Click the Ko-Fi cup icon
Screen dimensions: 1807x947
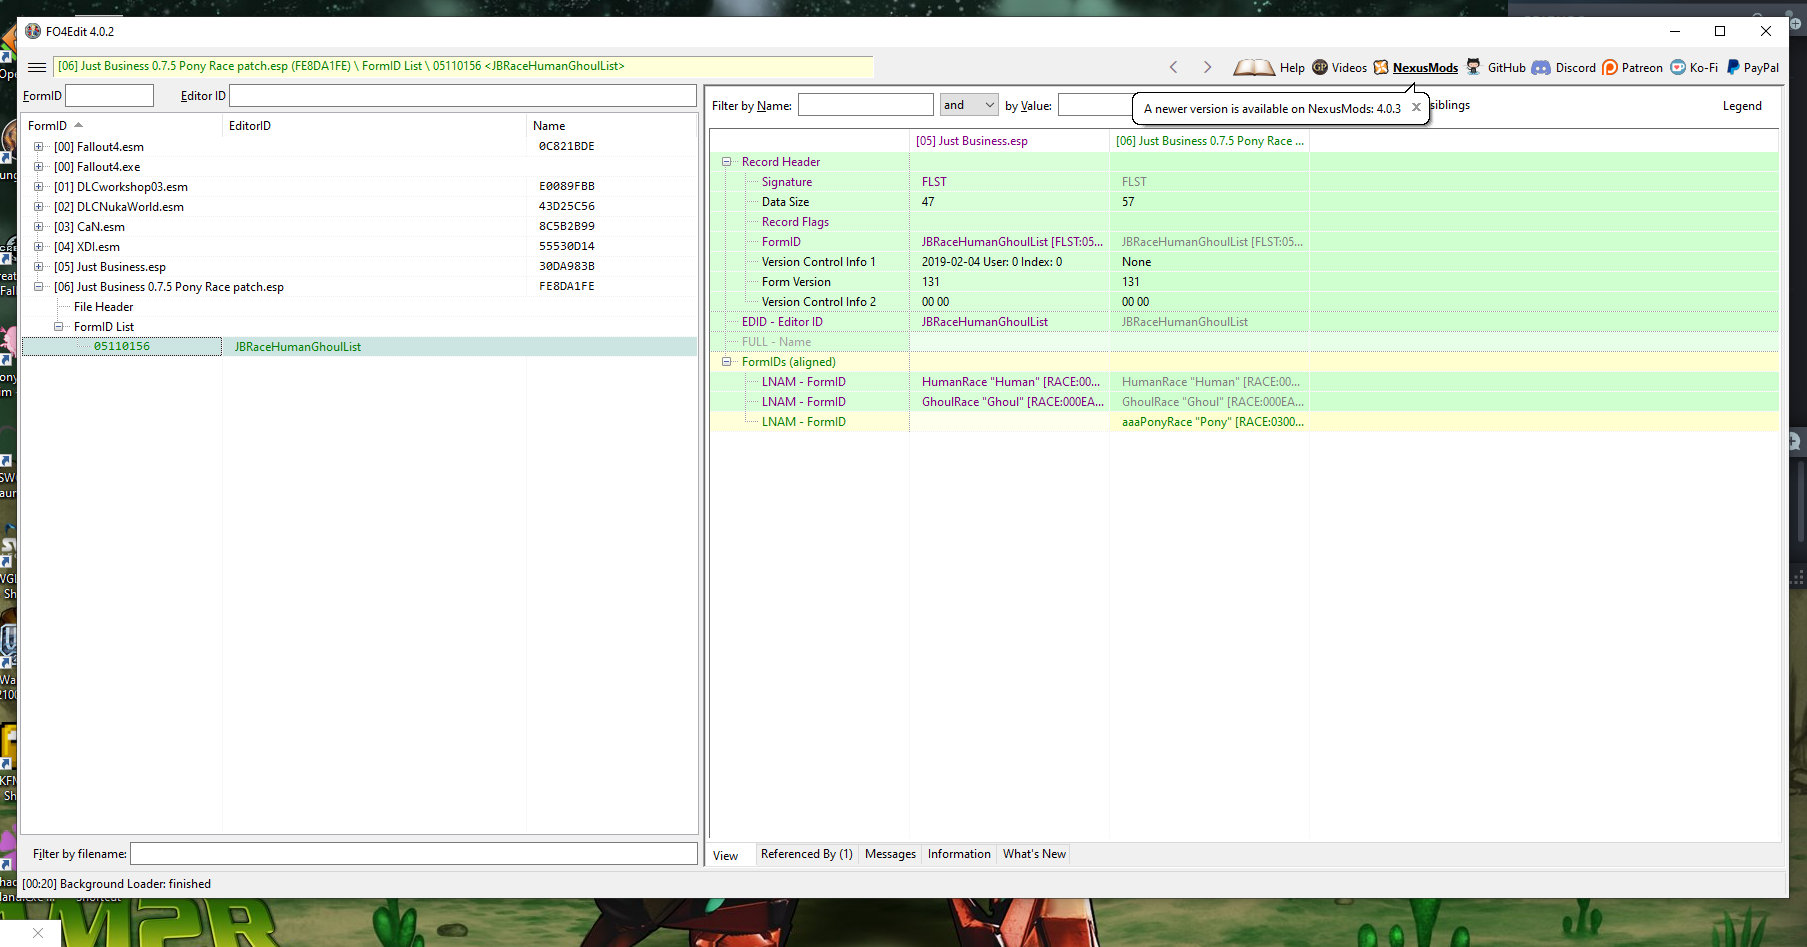pos(1678,68)
